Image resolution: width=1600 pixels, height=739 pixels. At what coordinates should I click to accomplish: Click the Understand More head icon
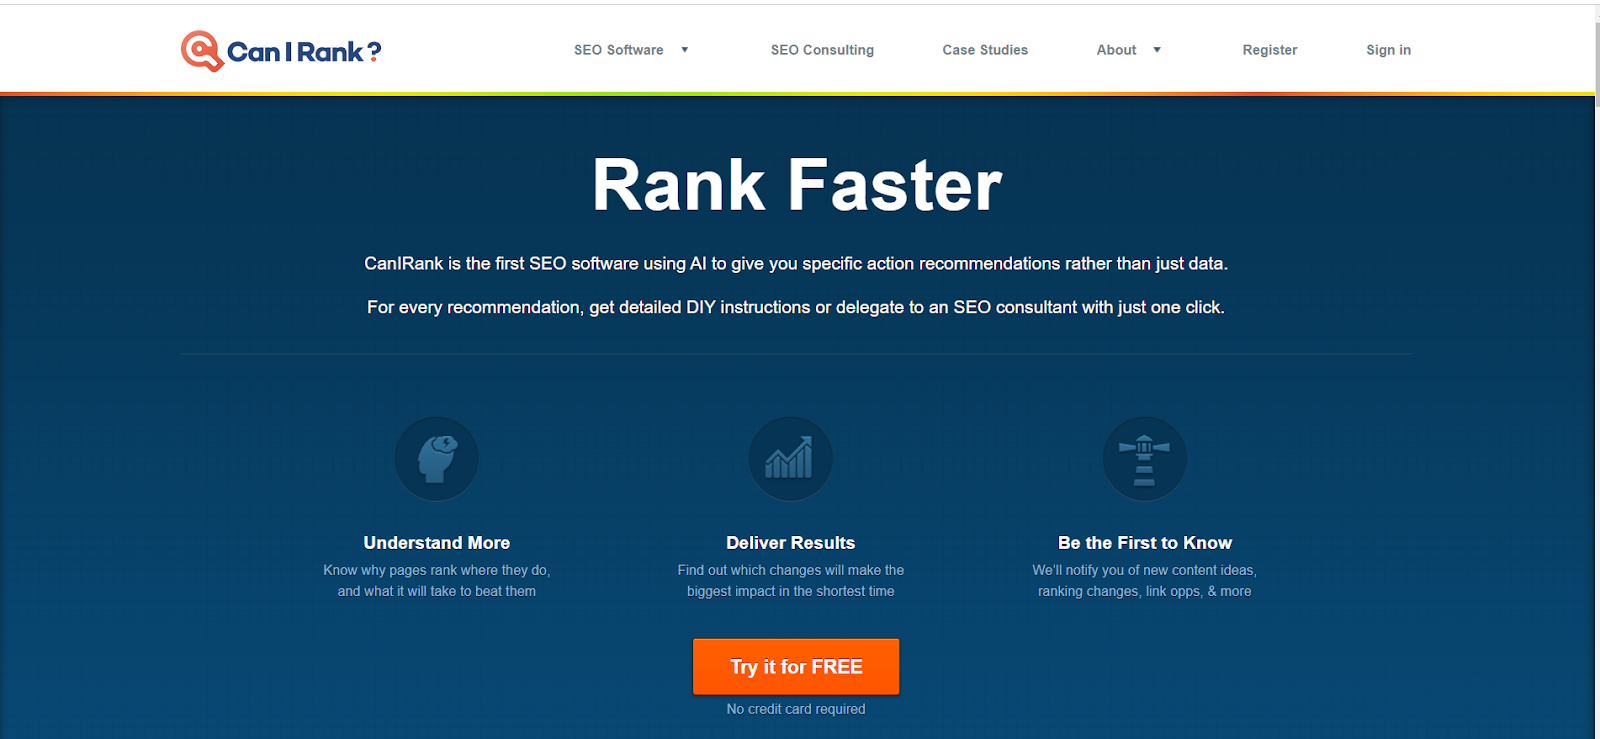pos(437,459)
